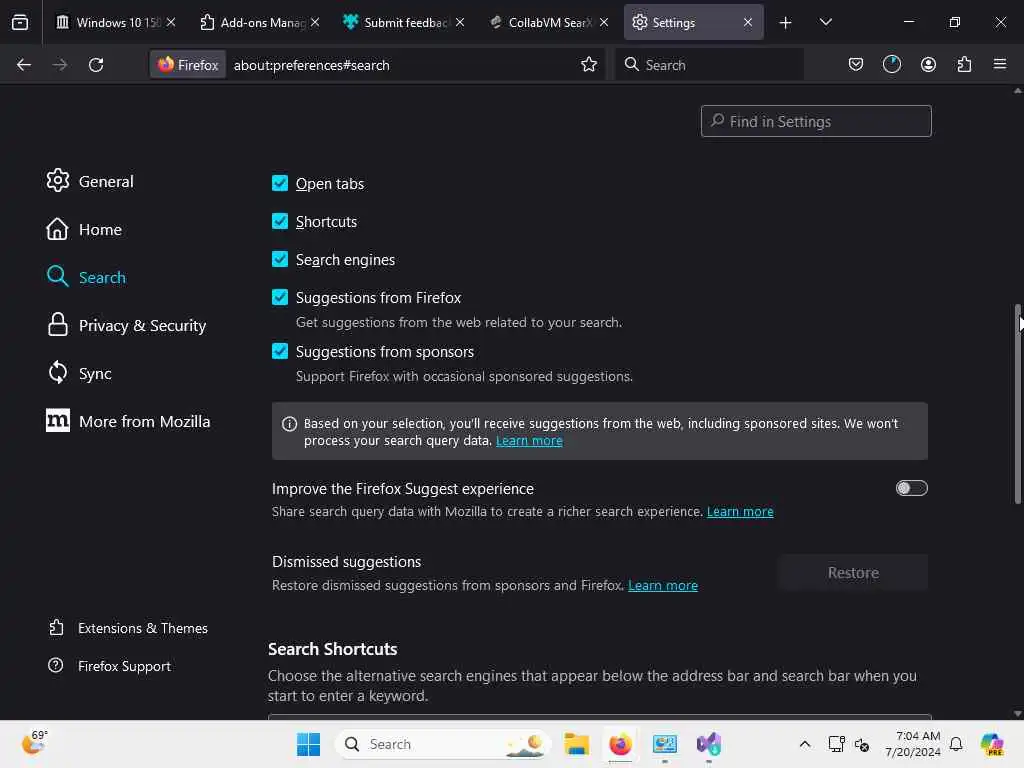The height and width of the screenshot is (768, 1024).
Task: Open network status tray icon
Action: click(x=836, y=744)
